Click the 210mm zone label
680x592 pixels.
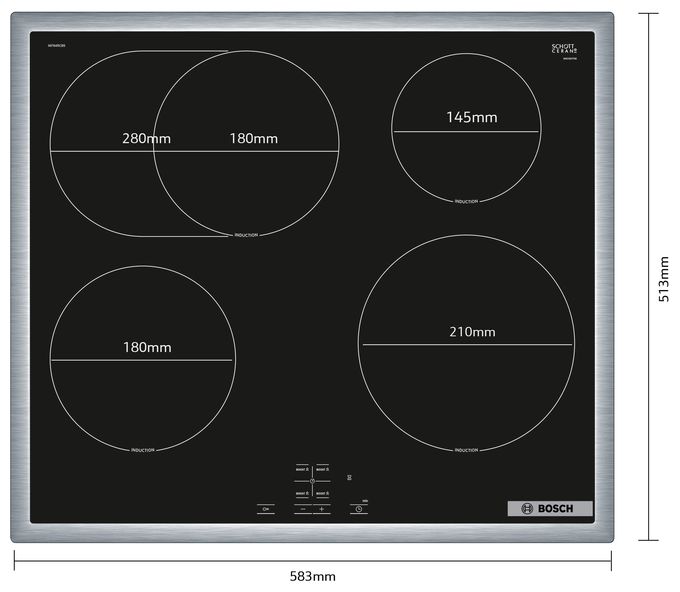coord(472,332)
